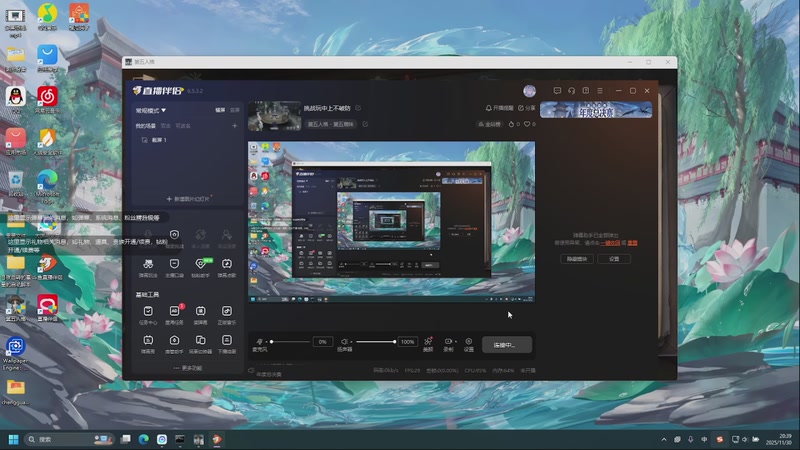This screenshot has height=450, width=800.
Task: Click the stream cover thumbnail
Action: tap(274, 116)
